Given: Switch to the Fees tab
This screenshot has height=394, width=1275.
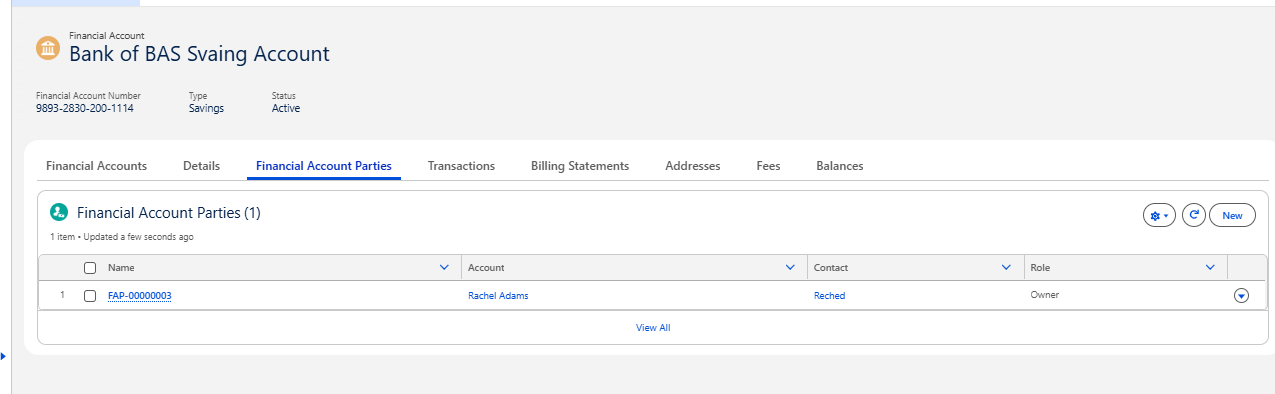Looking at the screenshot, I should tap(768, 166).
